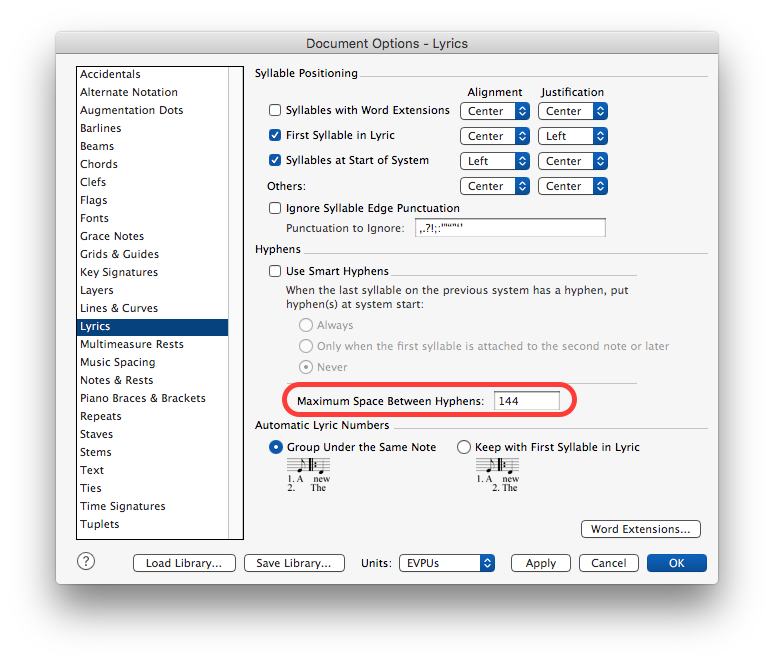Screen dimensions: 774x664
Task: Click the Keep with First Syllable preview image
Action: [497, 474]
